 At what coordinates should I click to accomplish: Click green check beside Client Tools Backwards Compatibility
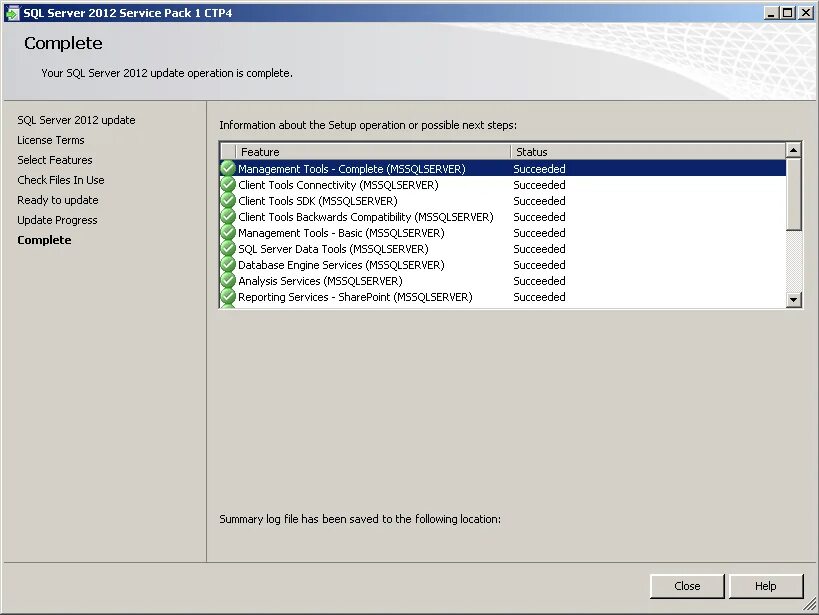pyautogui.click(x=228, y=216)
